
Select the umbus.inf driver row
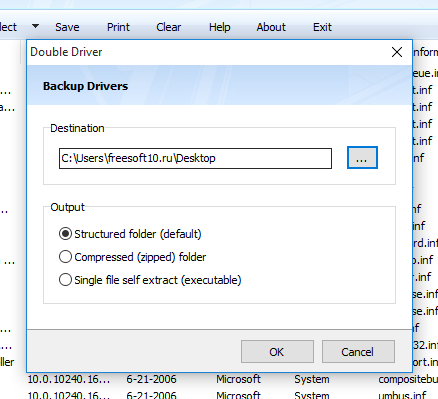pos(233,395)
